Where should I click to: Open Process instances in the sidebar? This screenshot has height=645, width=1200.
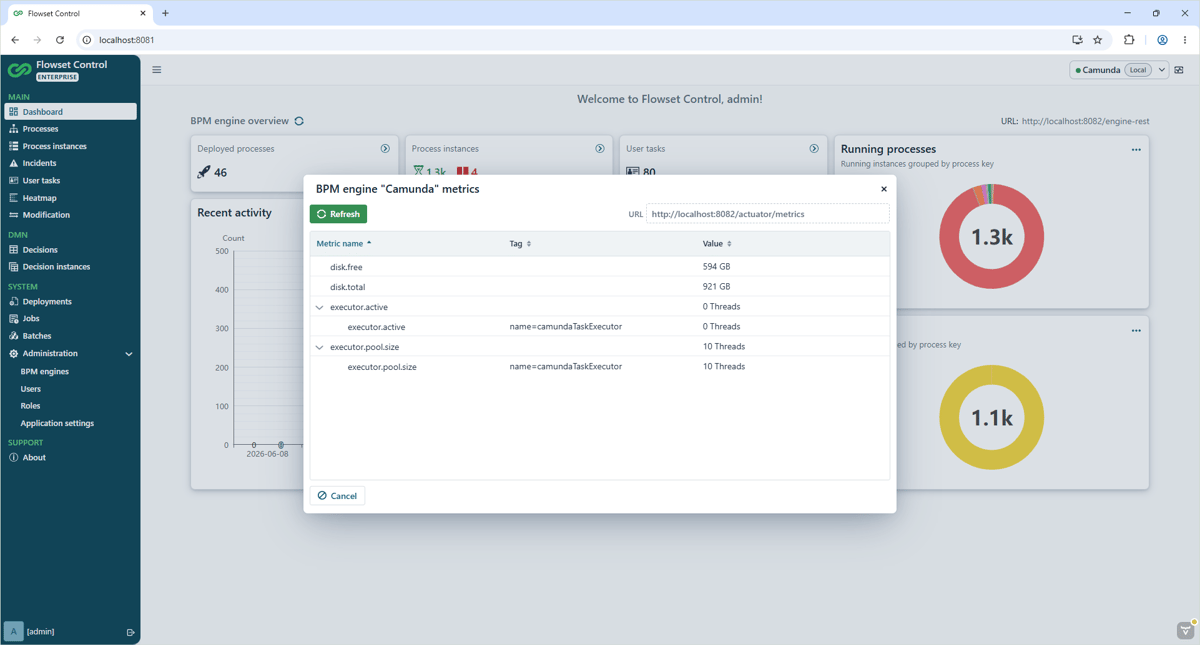(70, 146)
